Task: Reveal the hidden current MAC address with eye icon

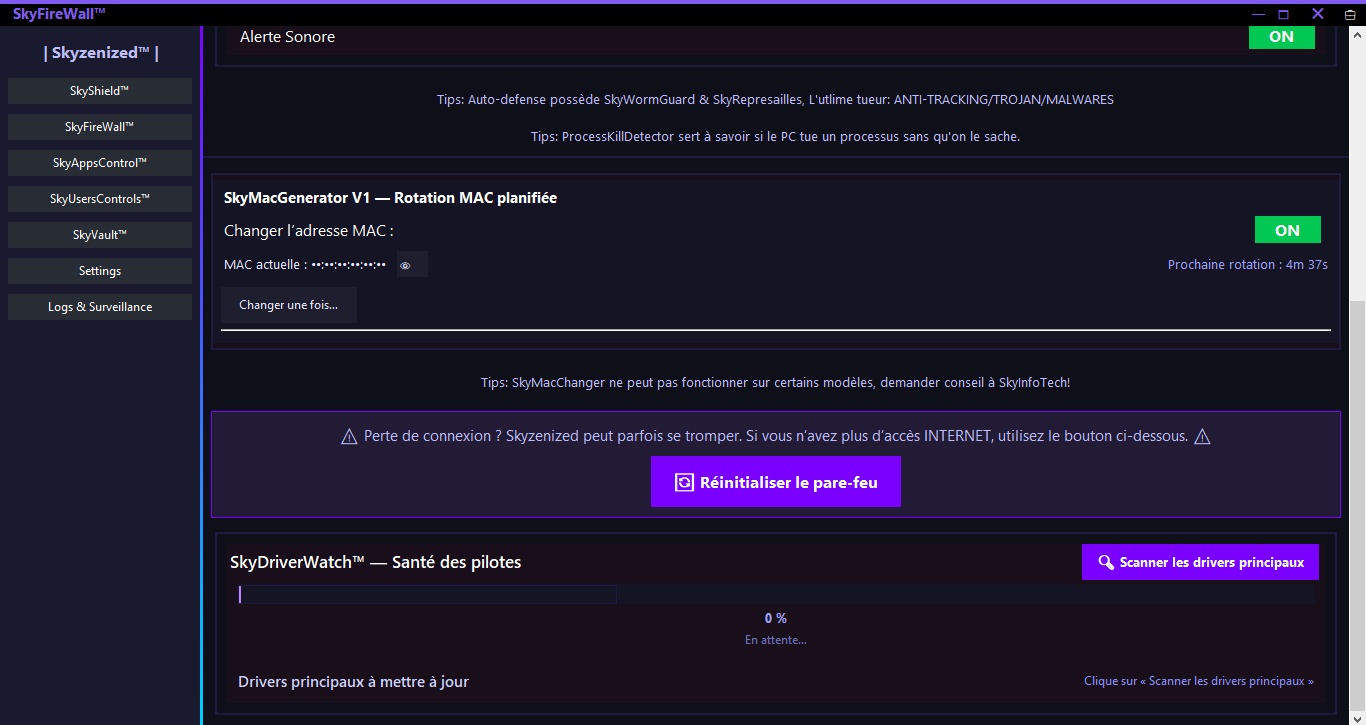Action: (x=405, y=265)
